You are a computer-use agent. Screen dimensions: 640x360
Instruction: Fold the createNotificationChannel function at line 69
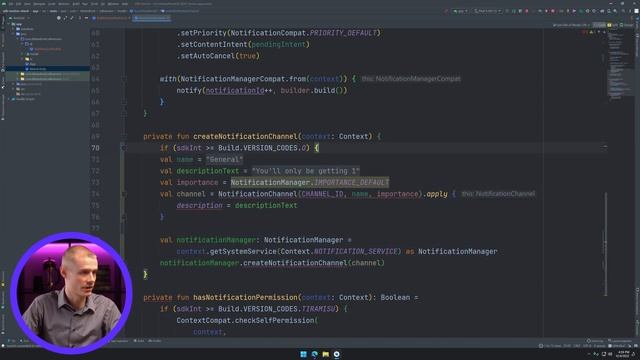click(x=124, y=136)
